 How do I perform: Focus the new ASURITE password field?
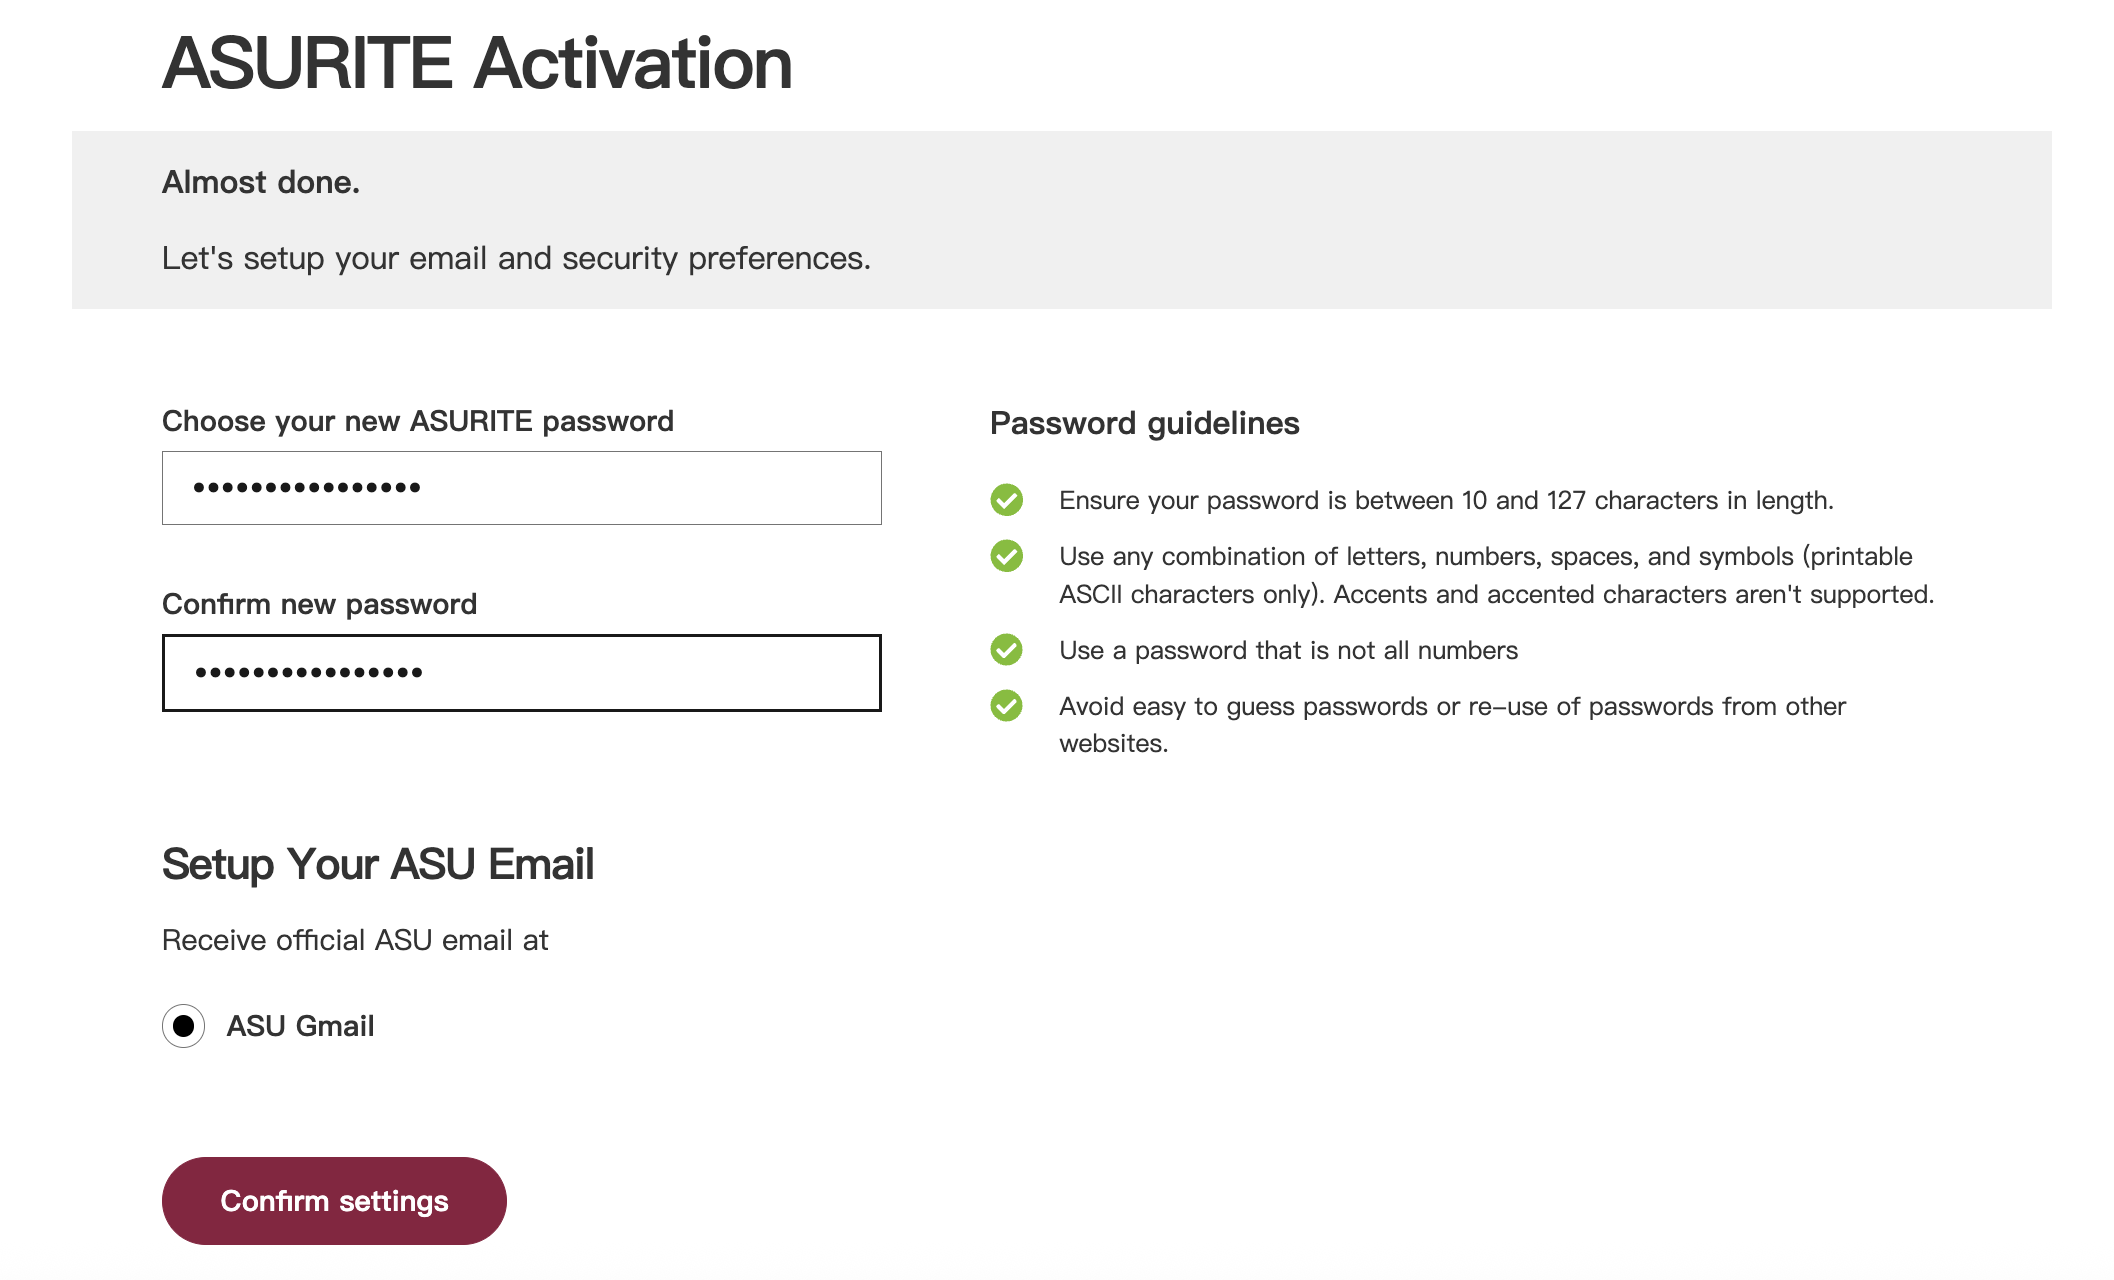coord(521,488)
